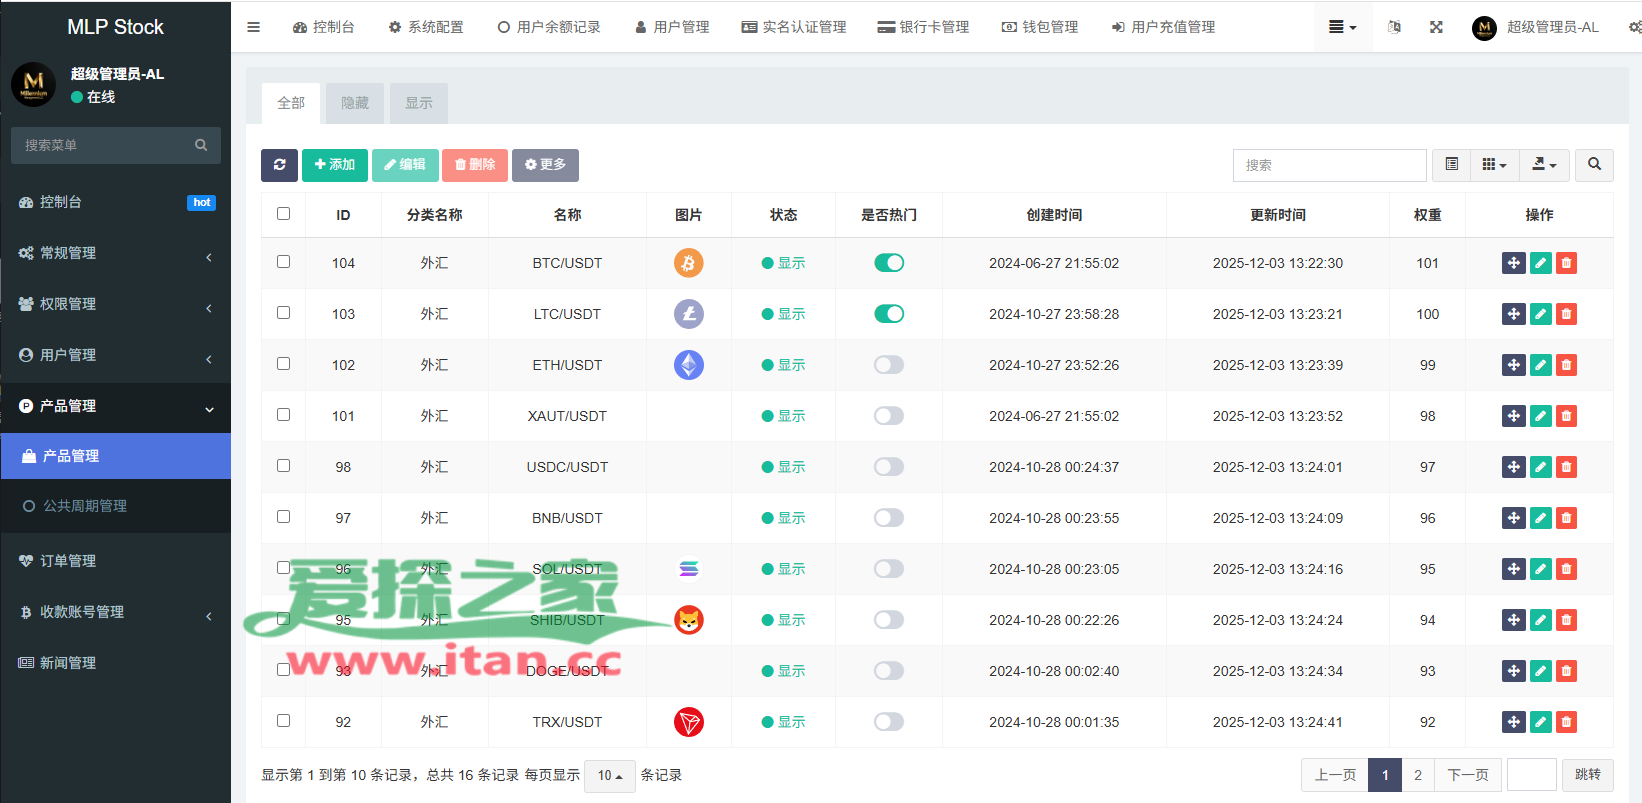Enable hot toggle for ETH/USDT
Image resolution: width=1642 pixels, height=803 pixels.
tap(888, 365)
